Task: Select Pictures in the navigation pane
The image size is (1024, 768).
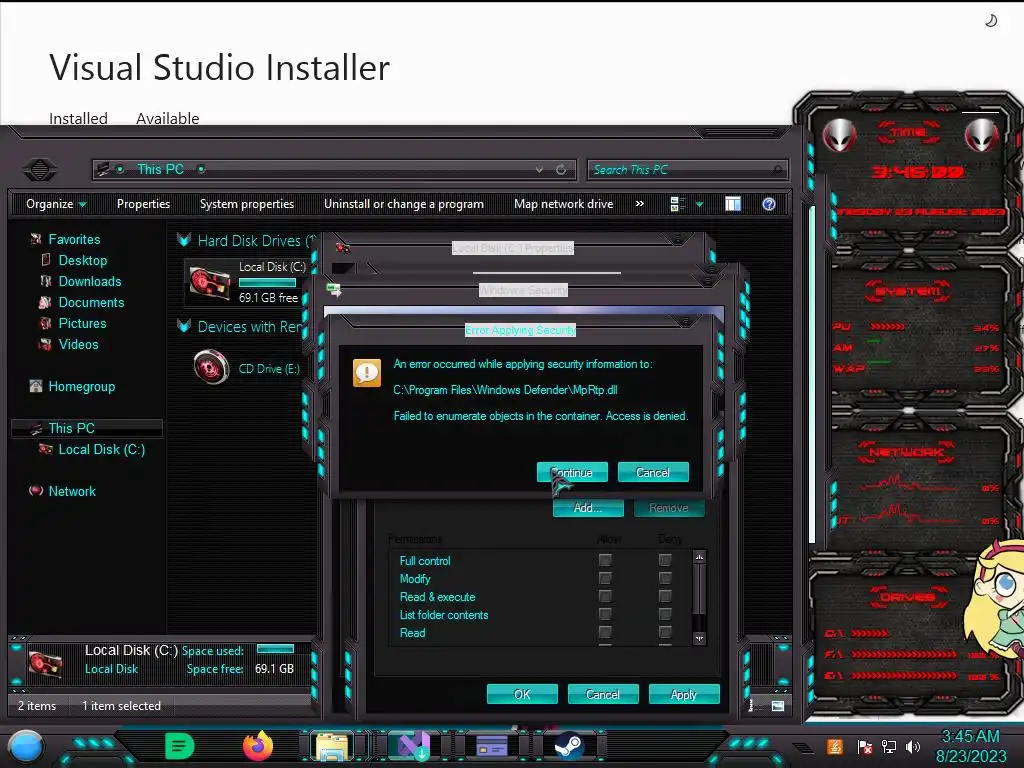Action: pyautogui.click(x=82, y=323)
